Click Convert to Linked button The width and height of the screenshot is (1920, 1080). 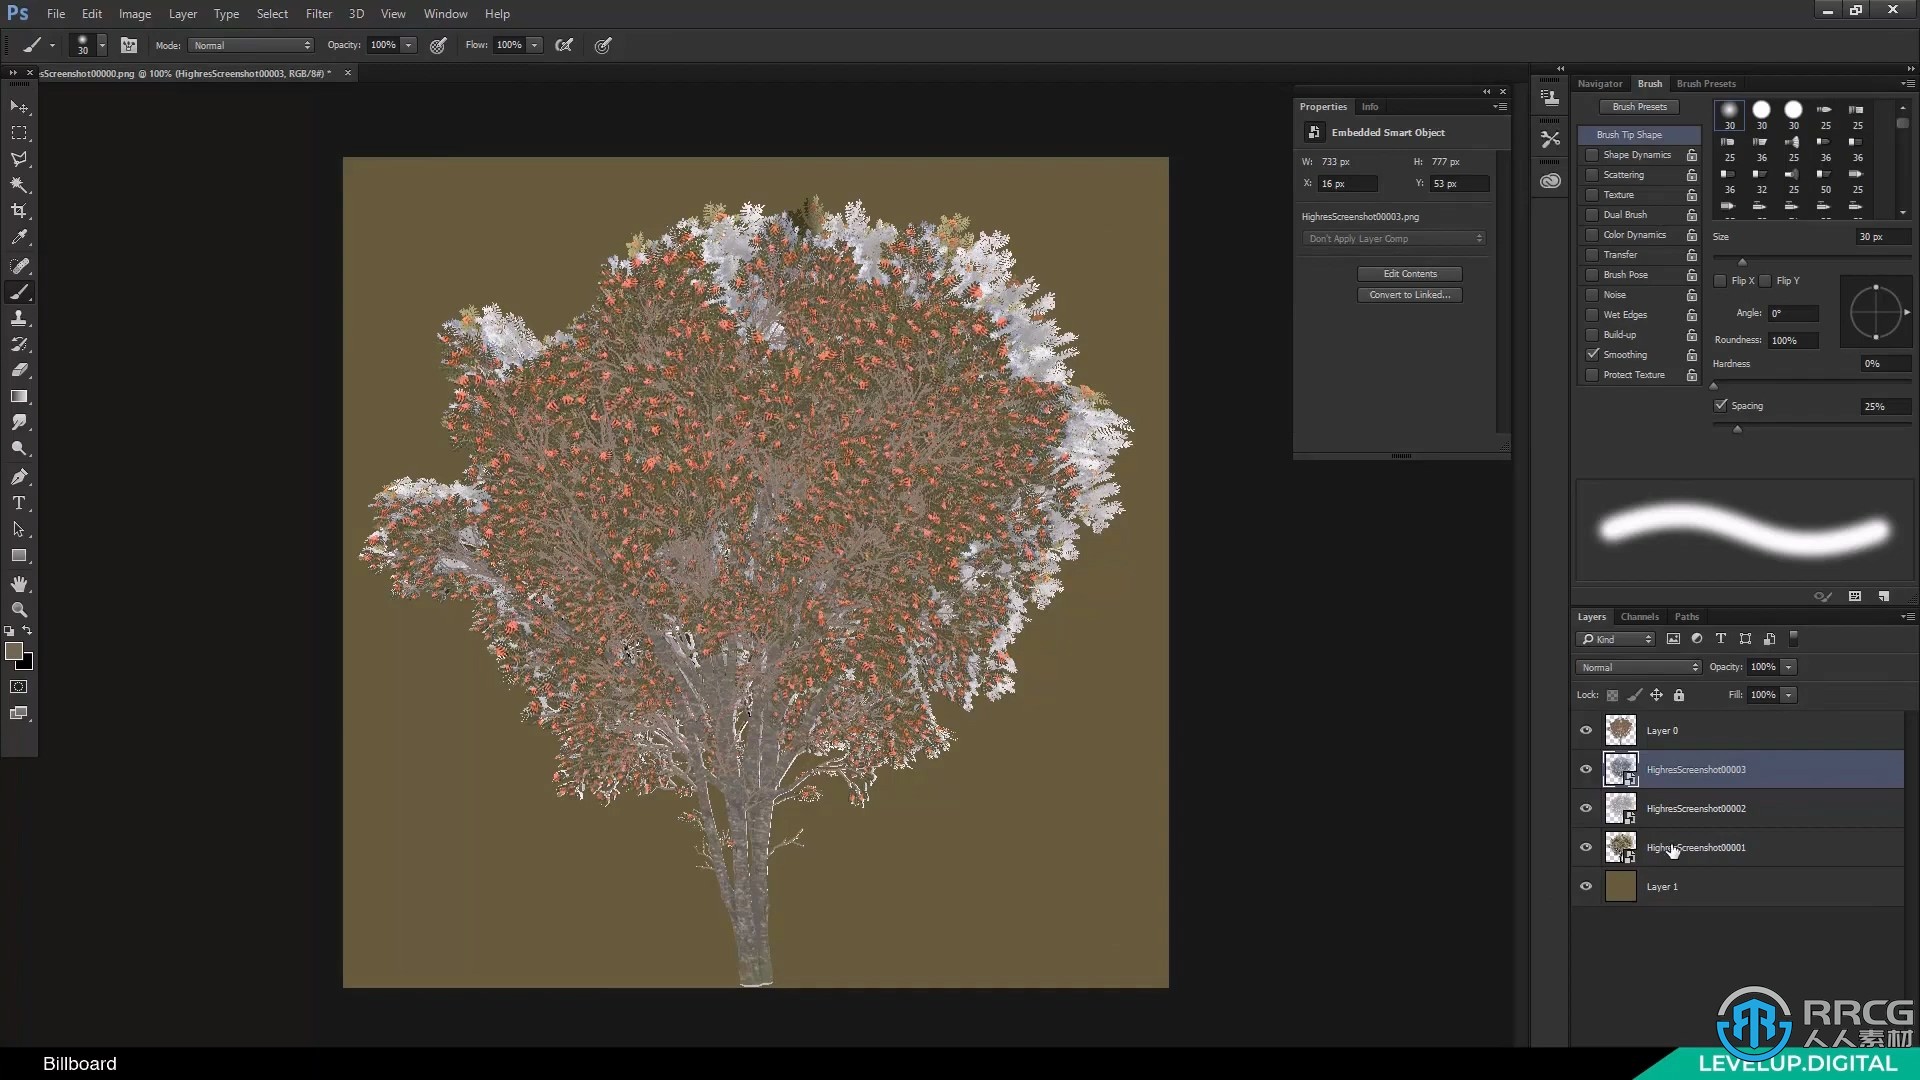click(1407, 293)
